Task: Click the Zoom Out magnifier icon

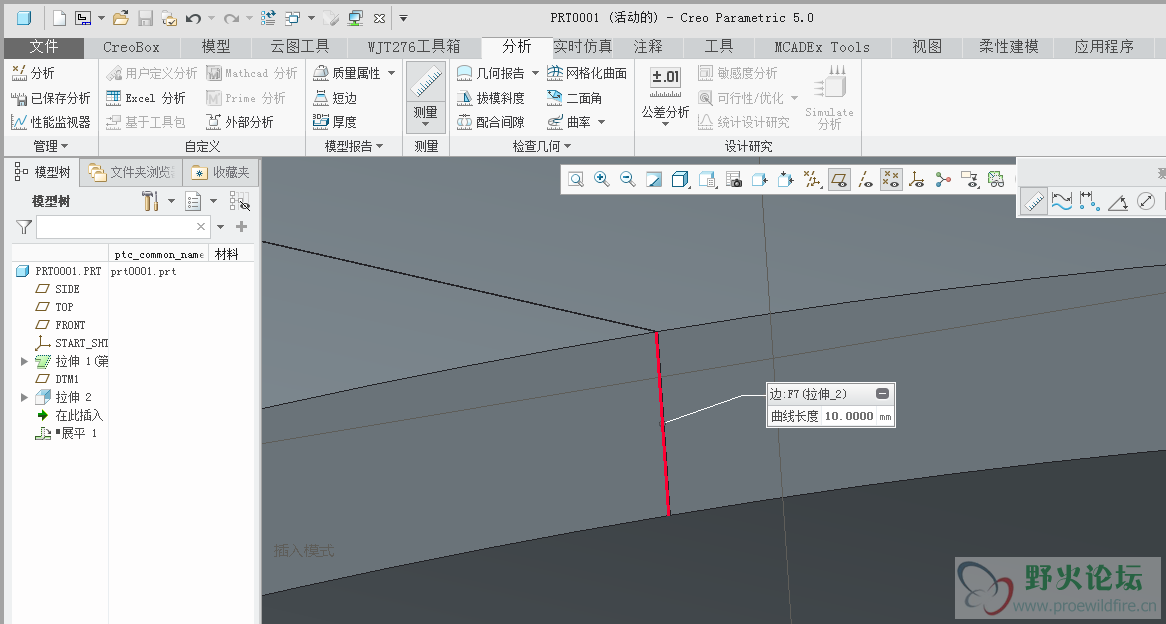Action: click(628, 179)
